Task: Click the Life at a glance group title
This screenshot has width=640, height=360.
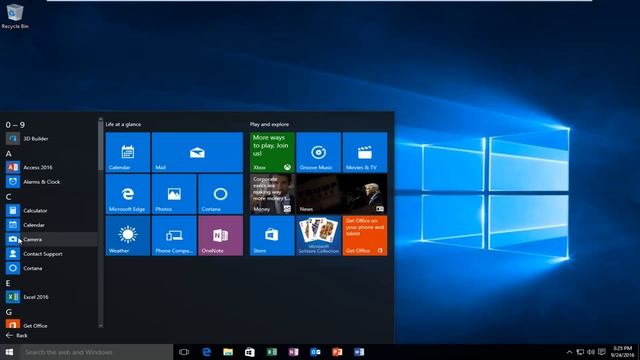Action: click(x=123, y=124)
